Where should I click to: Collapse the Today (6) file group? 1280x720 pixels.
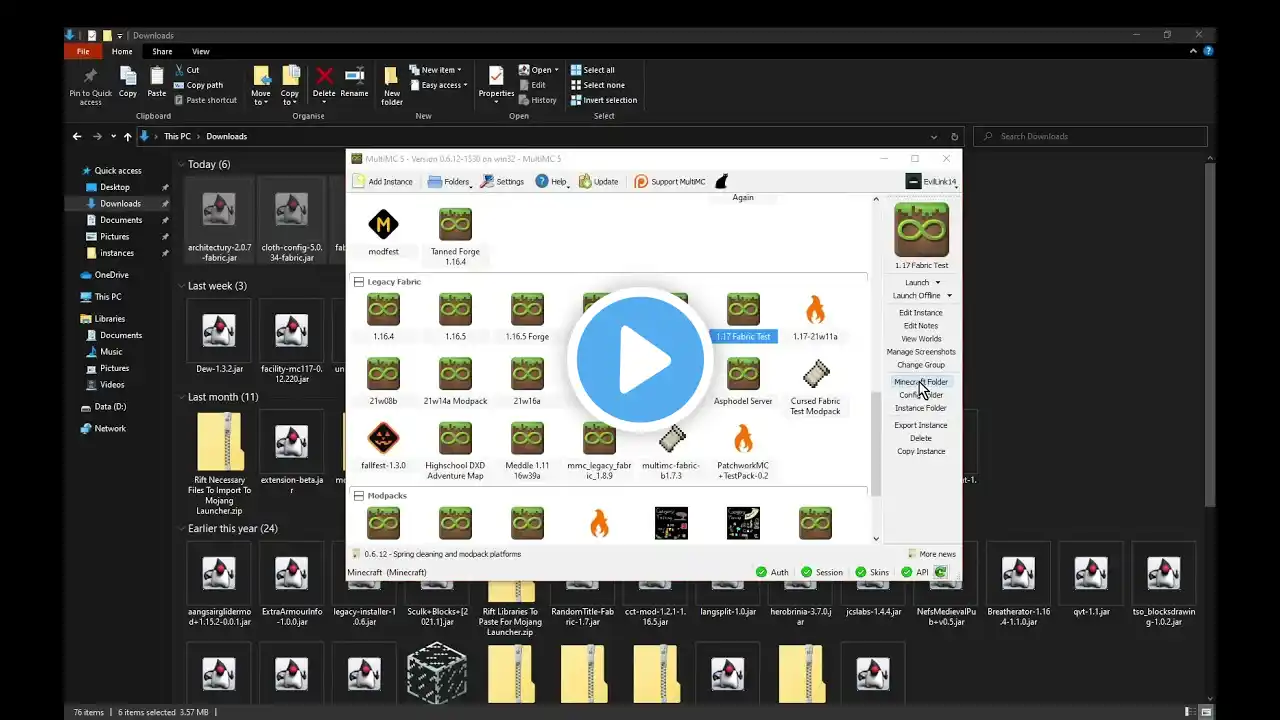pyautogui.click(x=181, y=164)
